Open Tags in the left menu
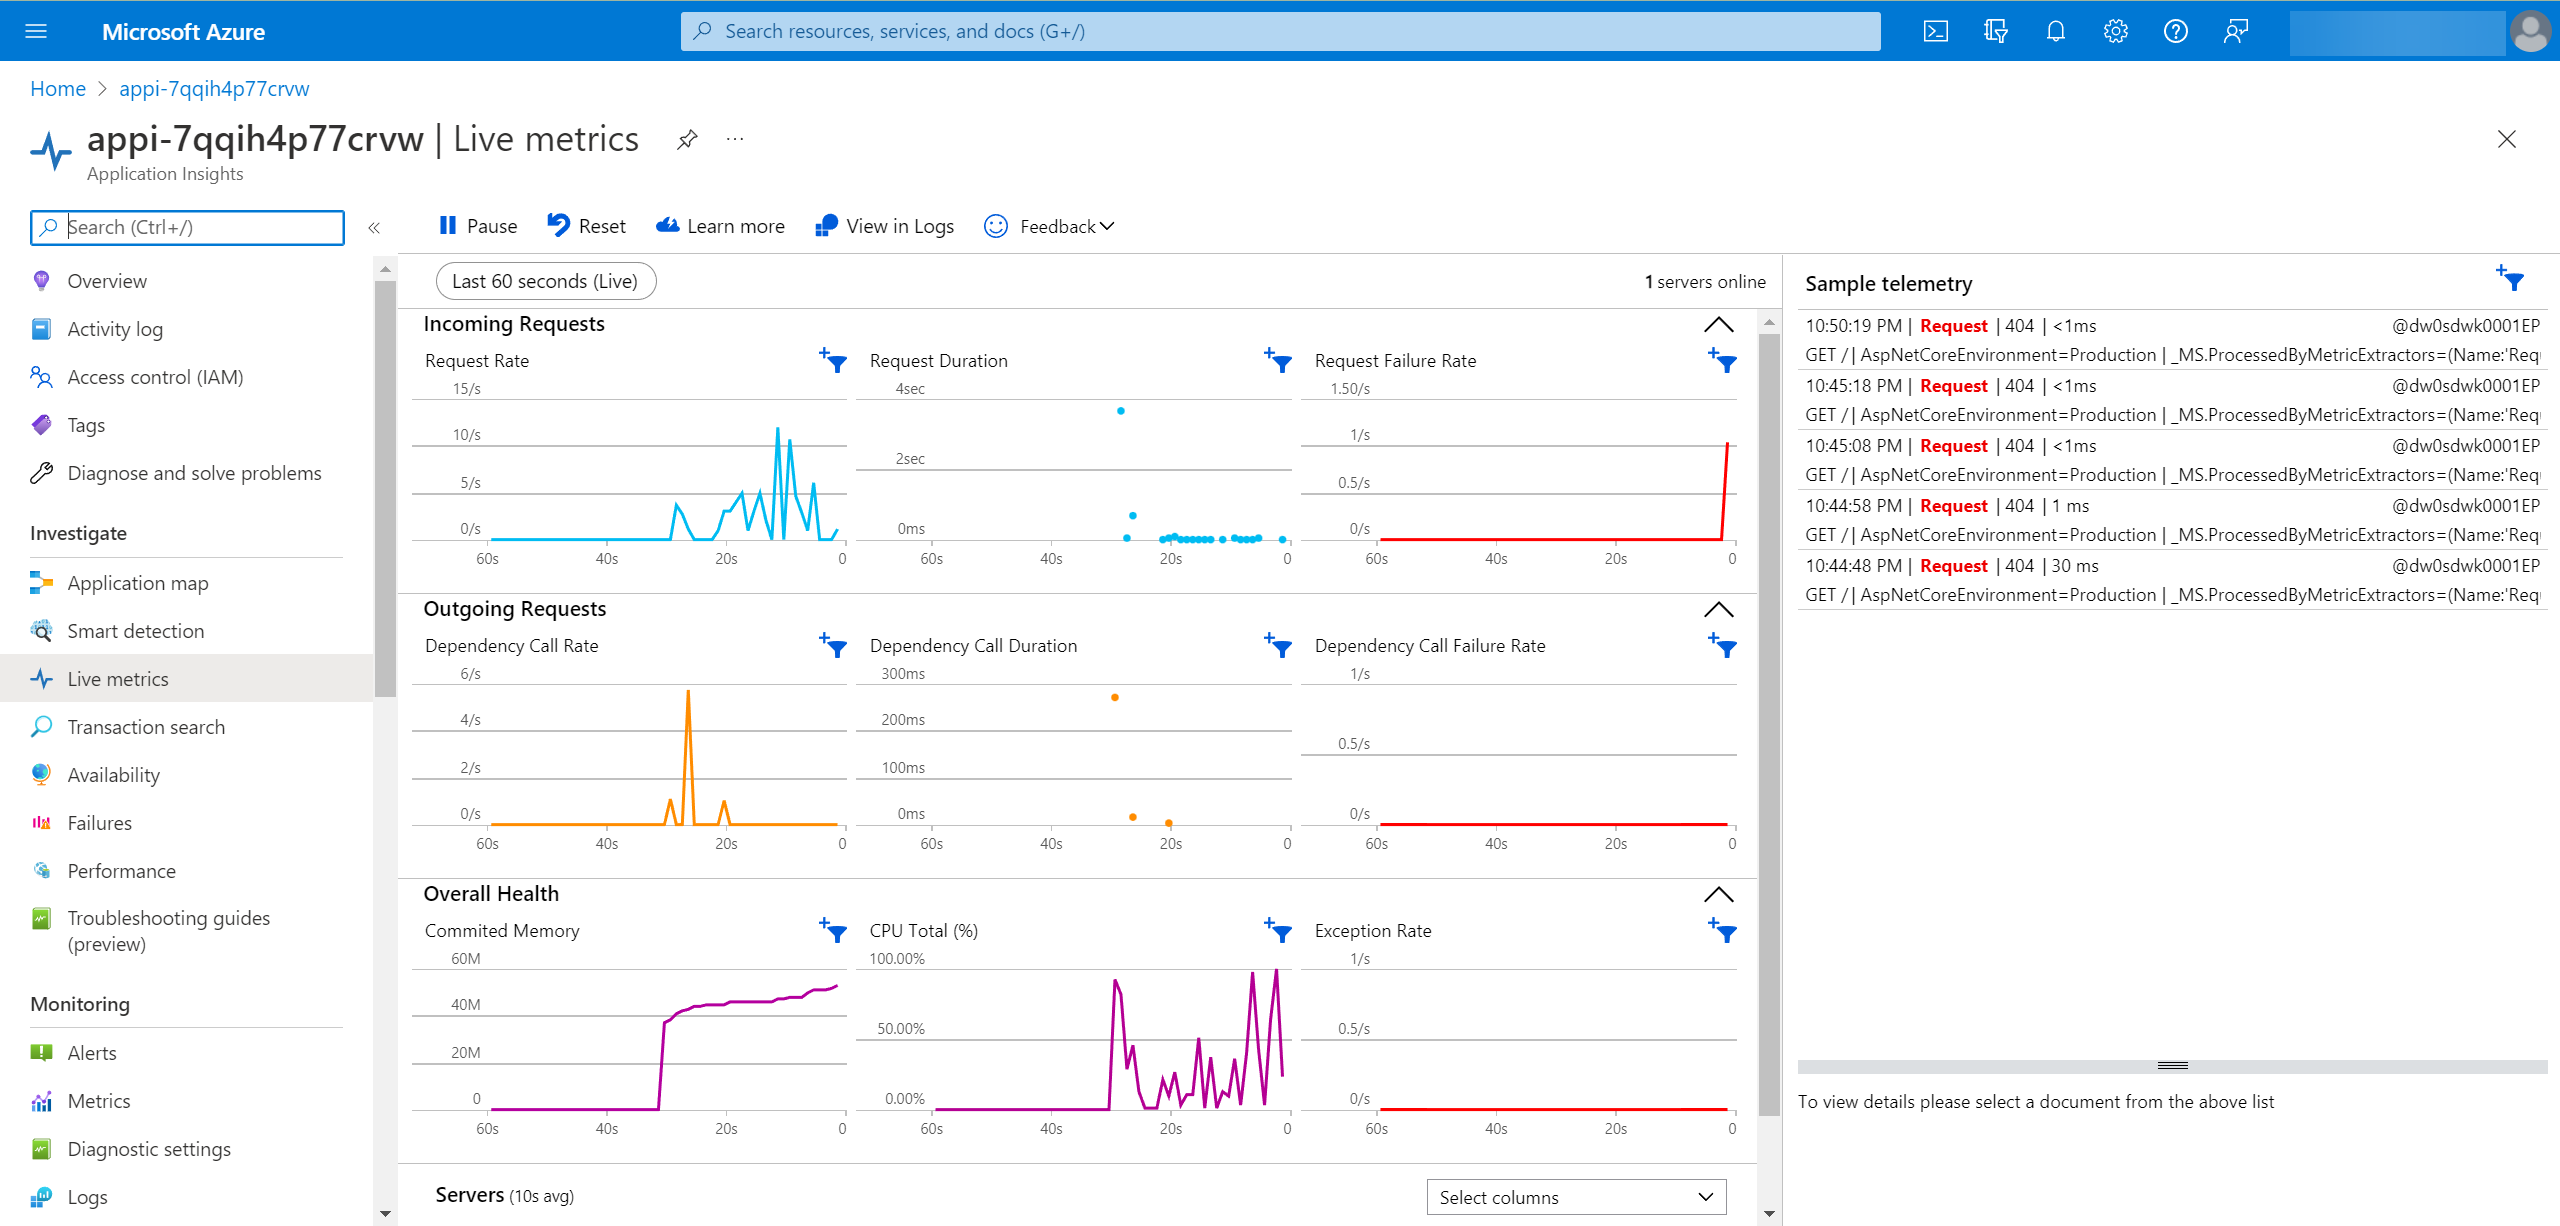 tap(186, 425)
